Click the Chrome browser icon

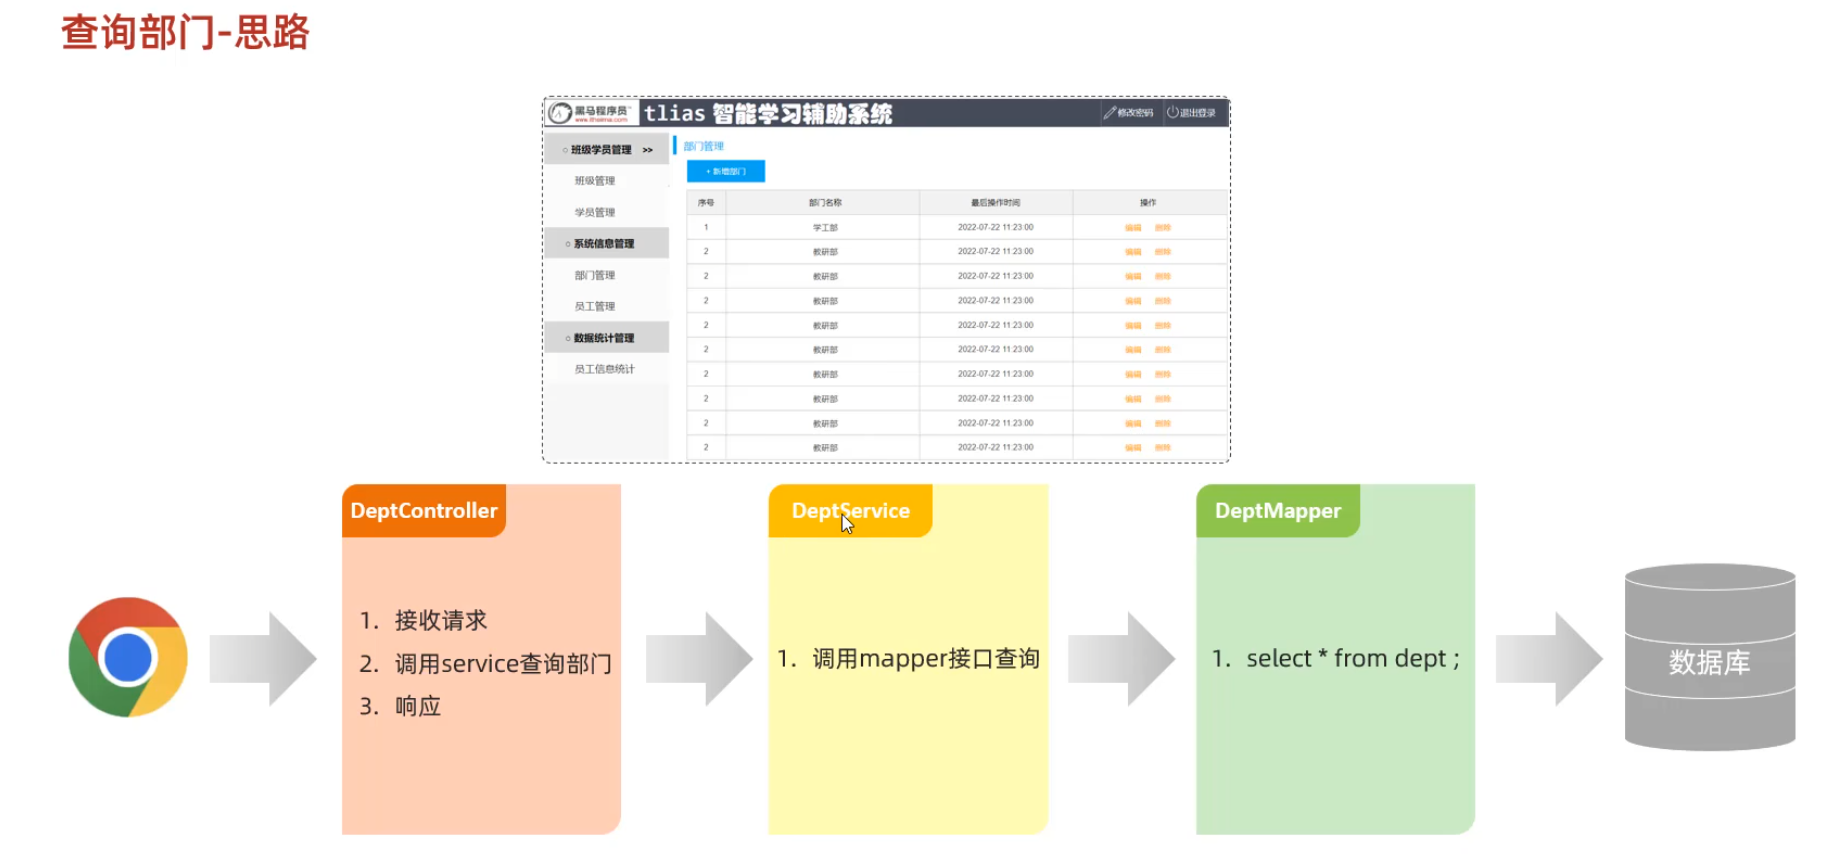pyautogui.click(x=128, y=657)
